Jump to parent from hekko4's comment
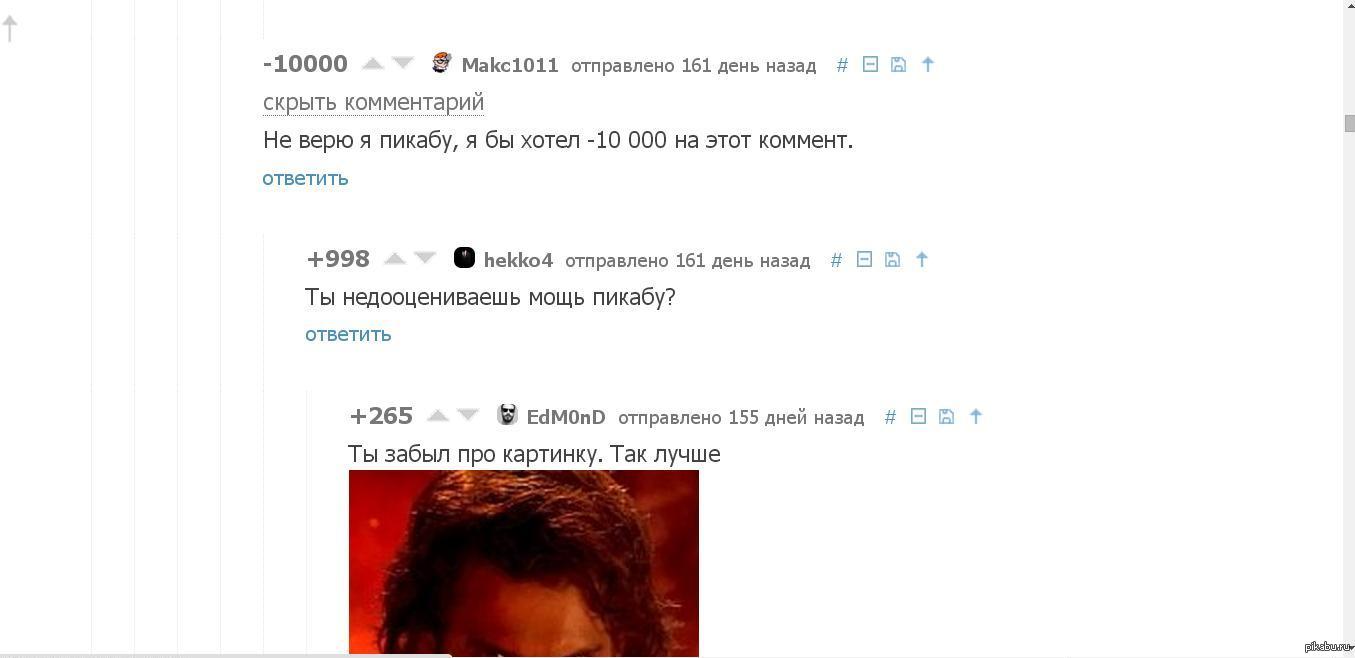Image resolution: width=1355 pixels, height=658 pixels. point(922,259)
